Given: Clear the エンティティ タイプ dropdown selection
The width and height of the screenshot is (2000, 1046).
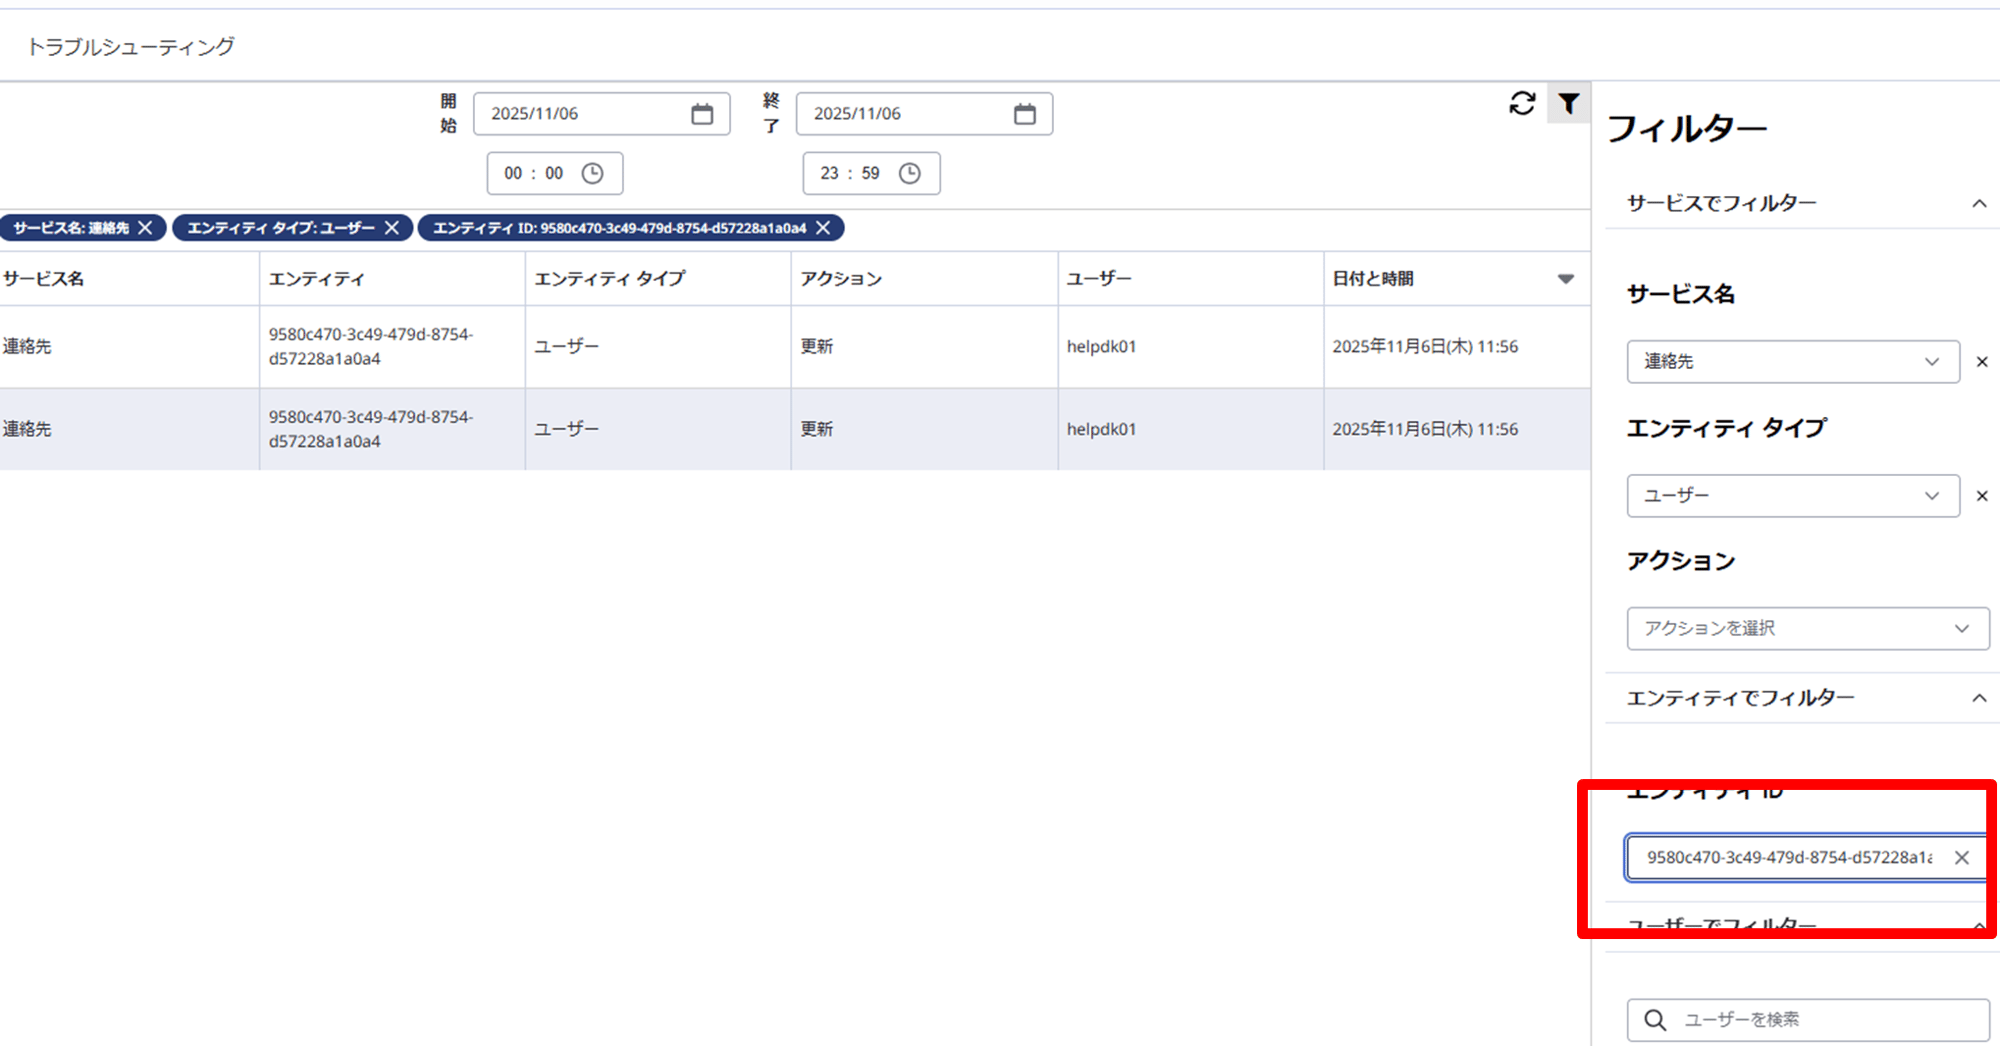Looking at the screenshot, I should tap(1981, 496).
